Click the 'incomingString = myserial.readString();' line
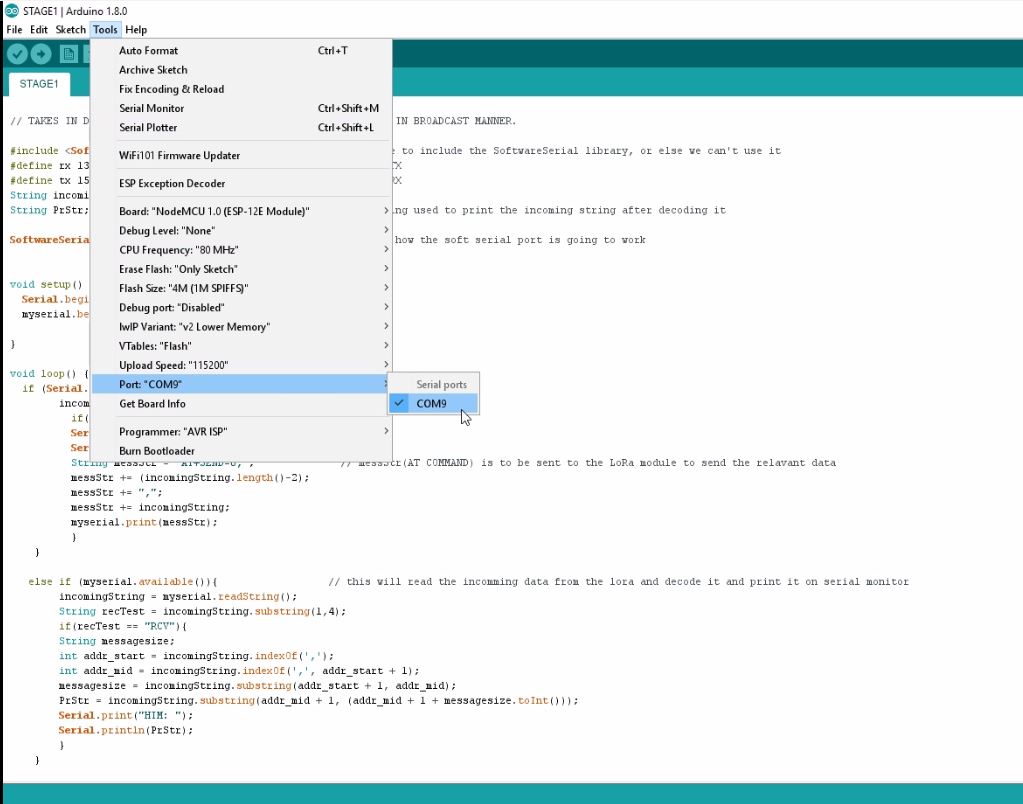The width and height of the screenshot is (1023, 804). click(x=178, y=596)
